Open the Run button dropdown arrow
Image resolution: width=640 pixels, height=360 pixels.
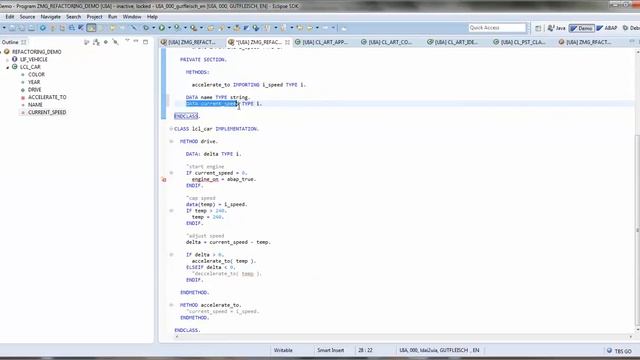[x=169, y=28]
